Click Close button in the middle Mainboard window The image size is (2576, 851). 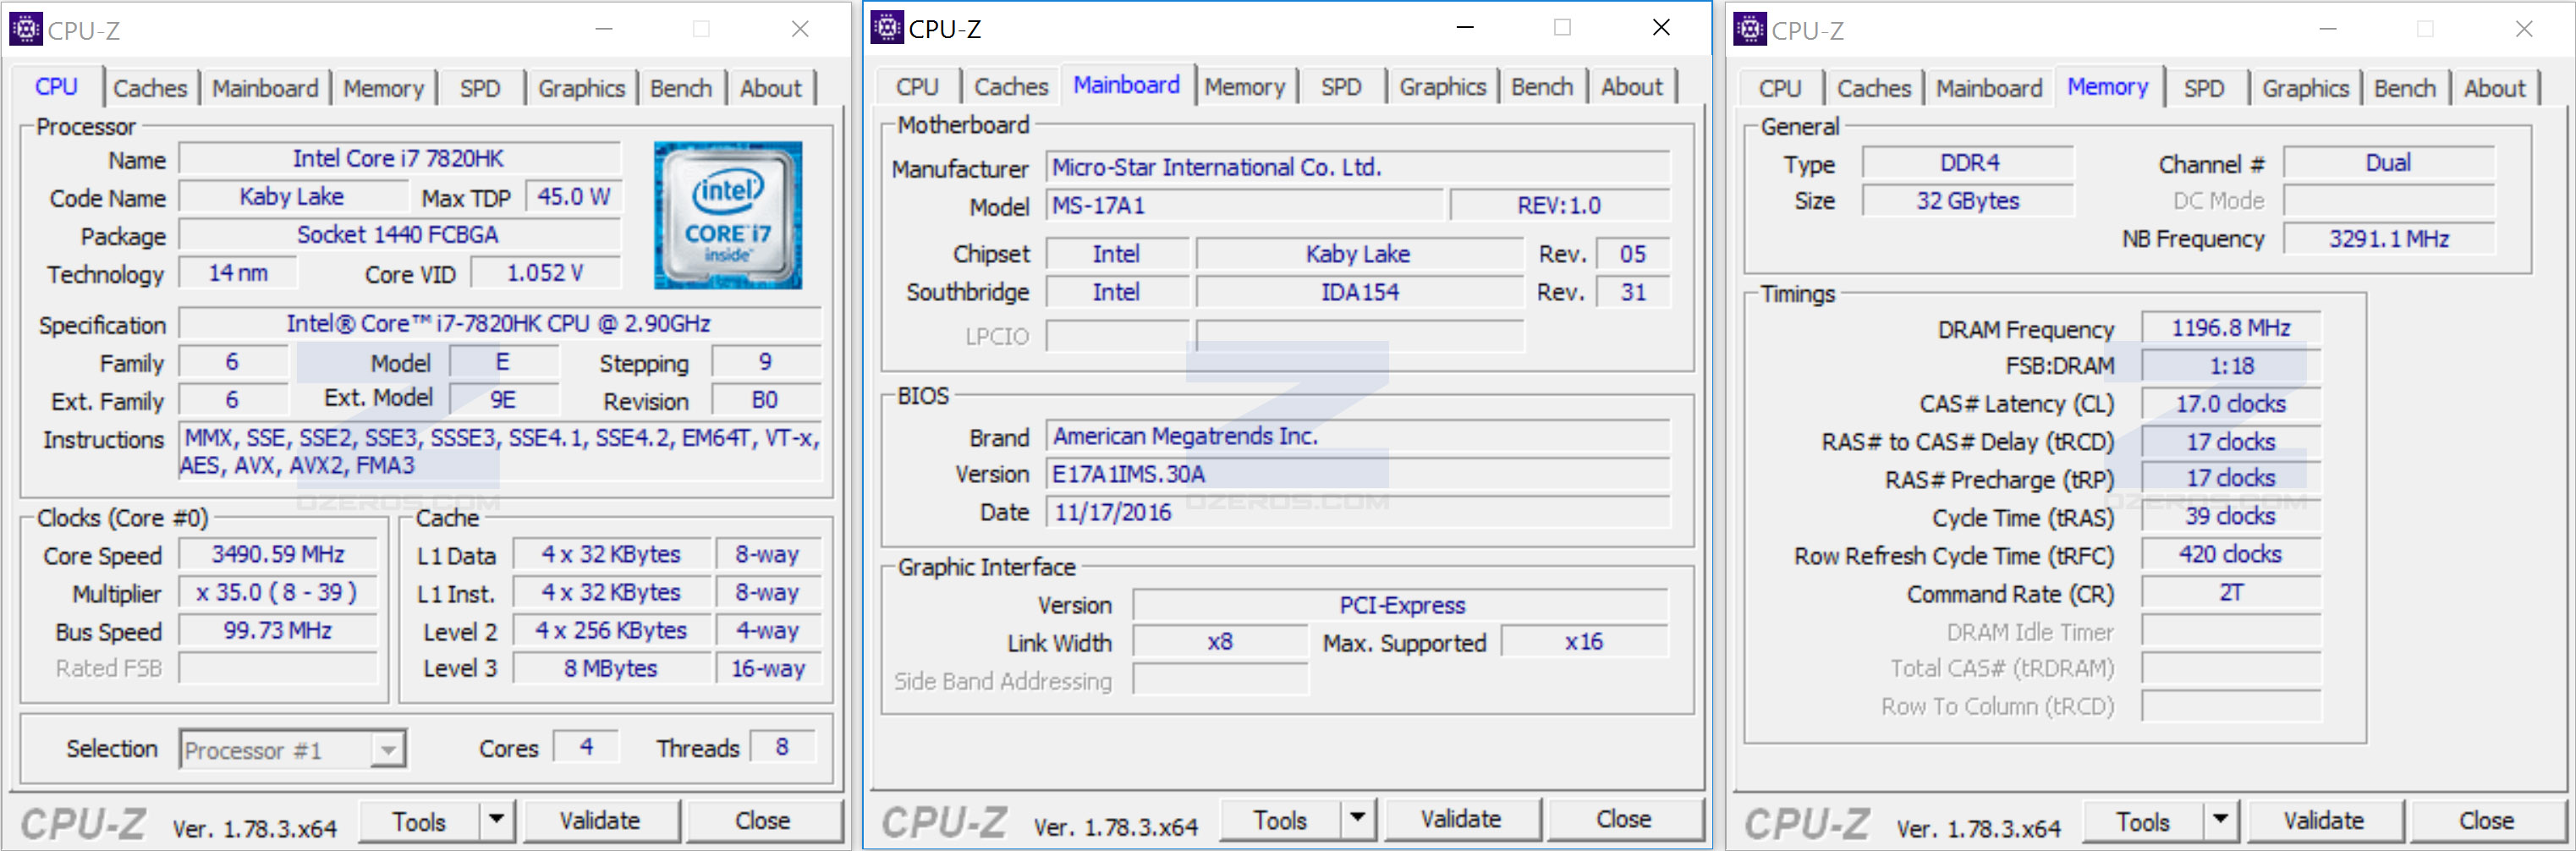tap(1624, 819)
